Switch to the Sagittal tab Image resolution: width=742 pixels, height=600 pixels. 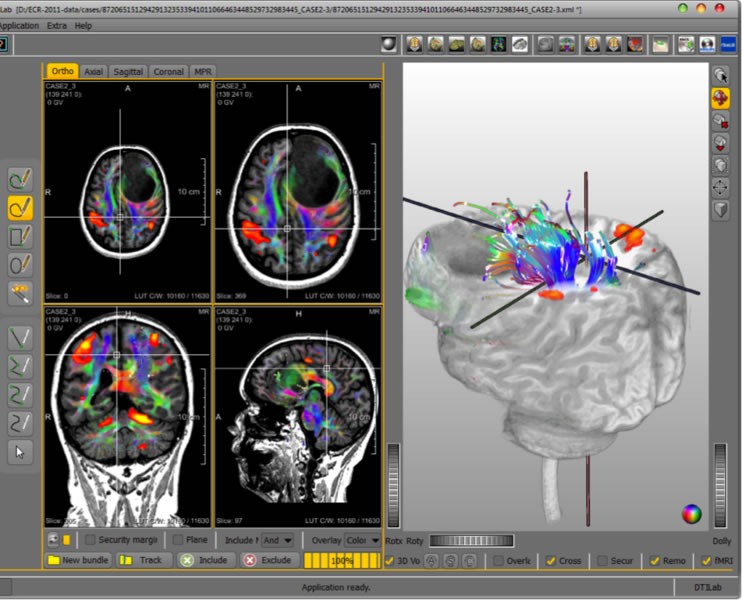pos(128,72)
